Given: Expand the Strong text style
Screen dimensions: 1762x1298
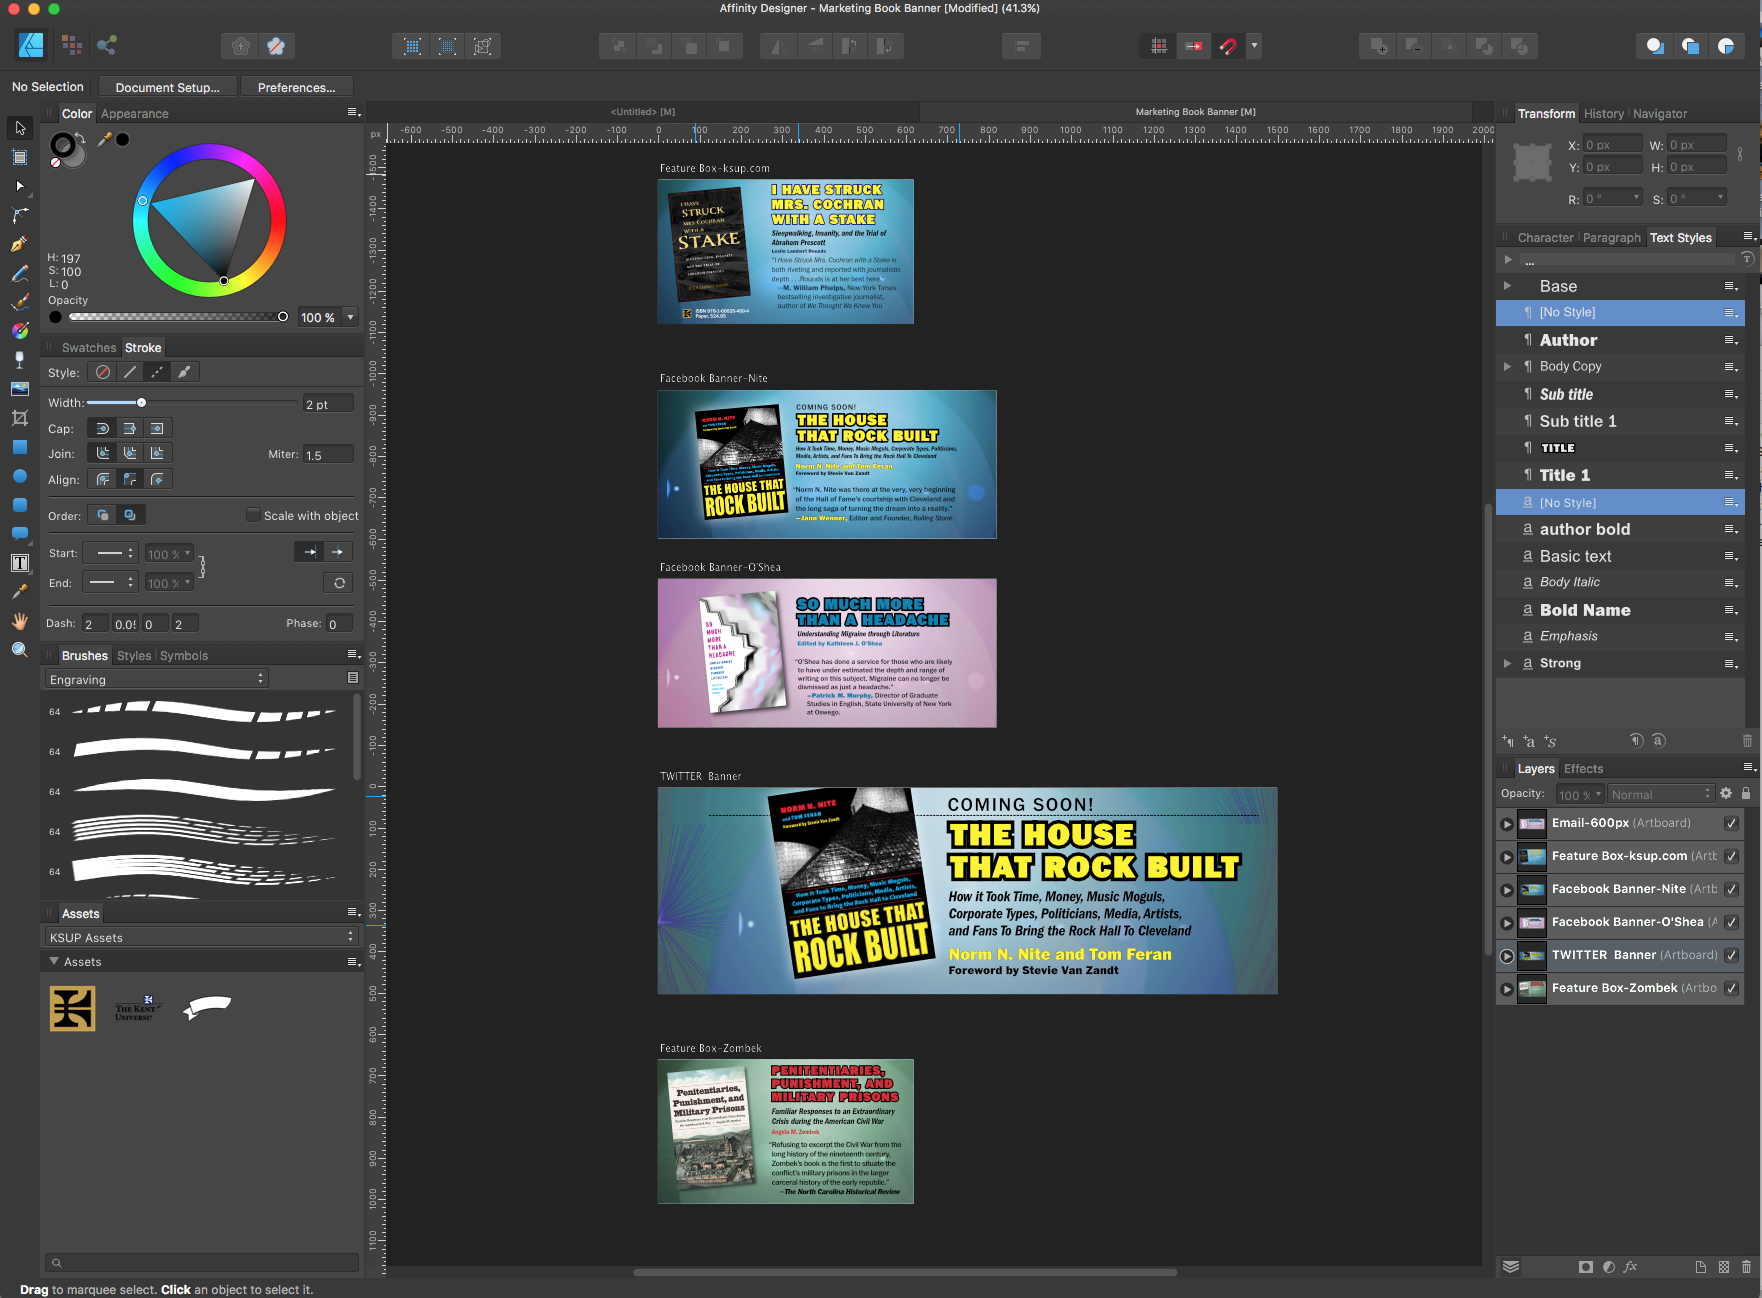Looking at the screenshot, I should (x=1507, y=663).
